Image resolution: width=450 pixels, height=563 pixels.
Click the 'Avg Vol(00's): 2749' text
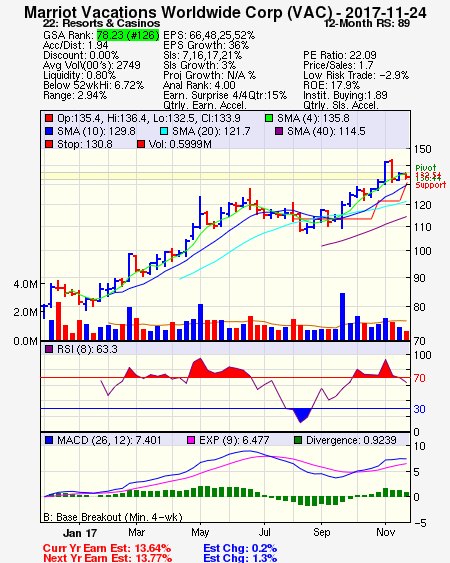tap(92, 65)
